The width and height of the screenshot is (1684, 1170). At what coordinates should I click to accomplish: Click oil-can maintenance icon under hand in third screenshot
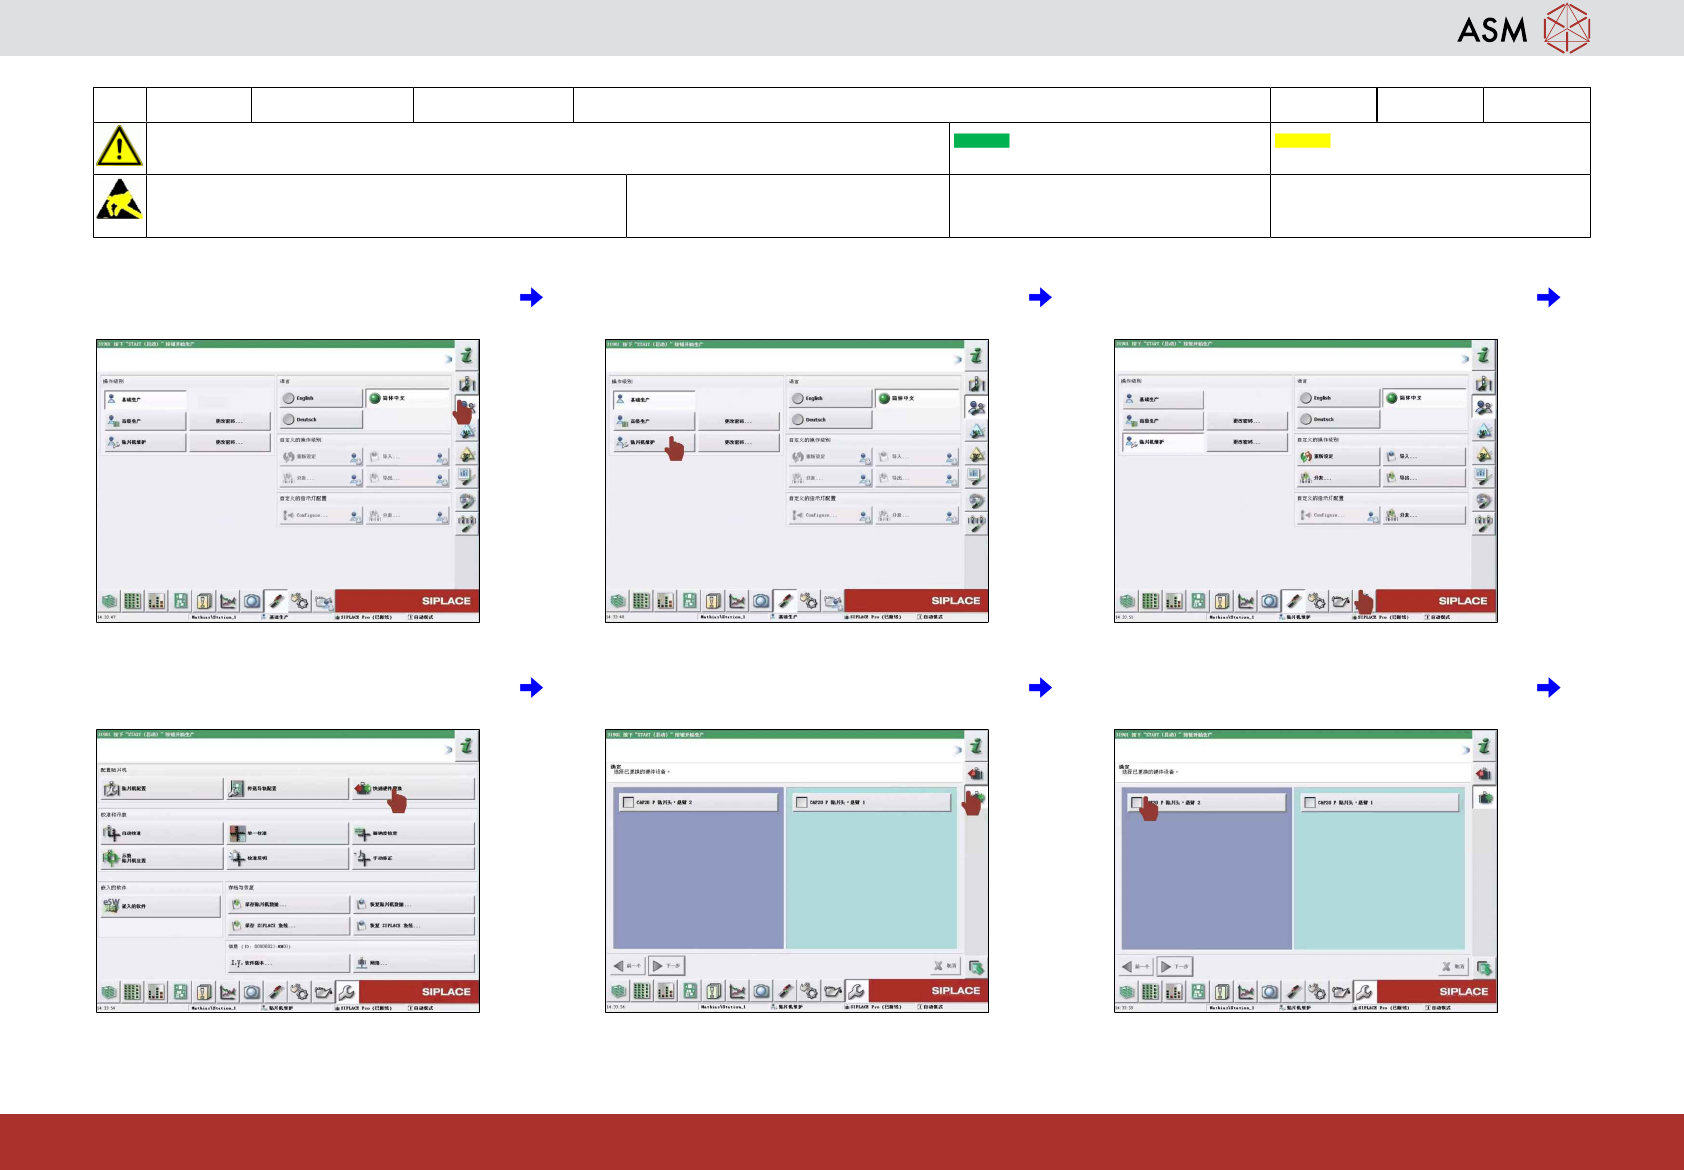pyautogui.click(x=1341, y=601)
